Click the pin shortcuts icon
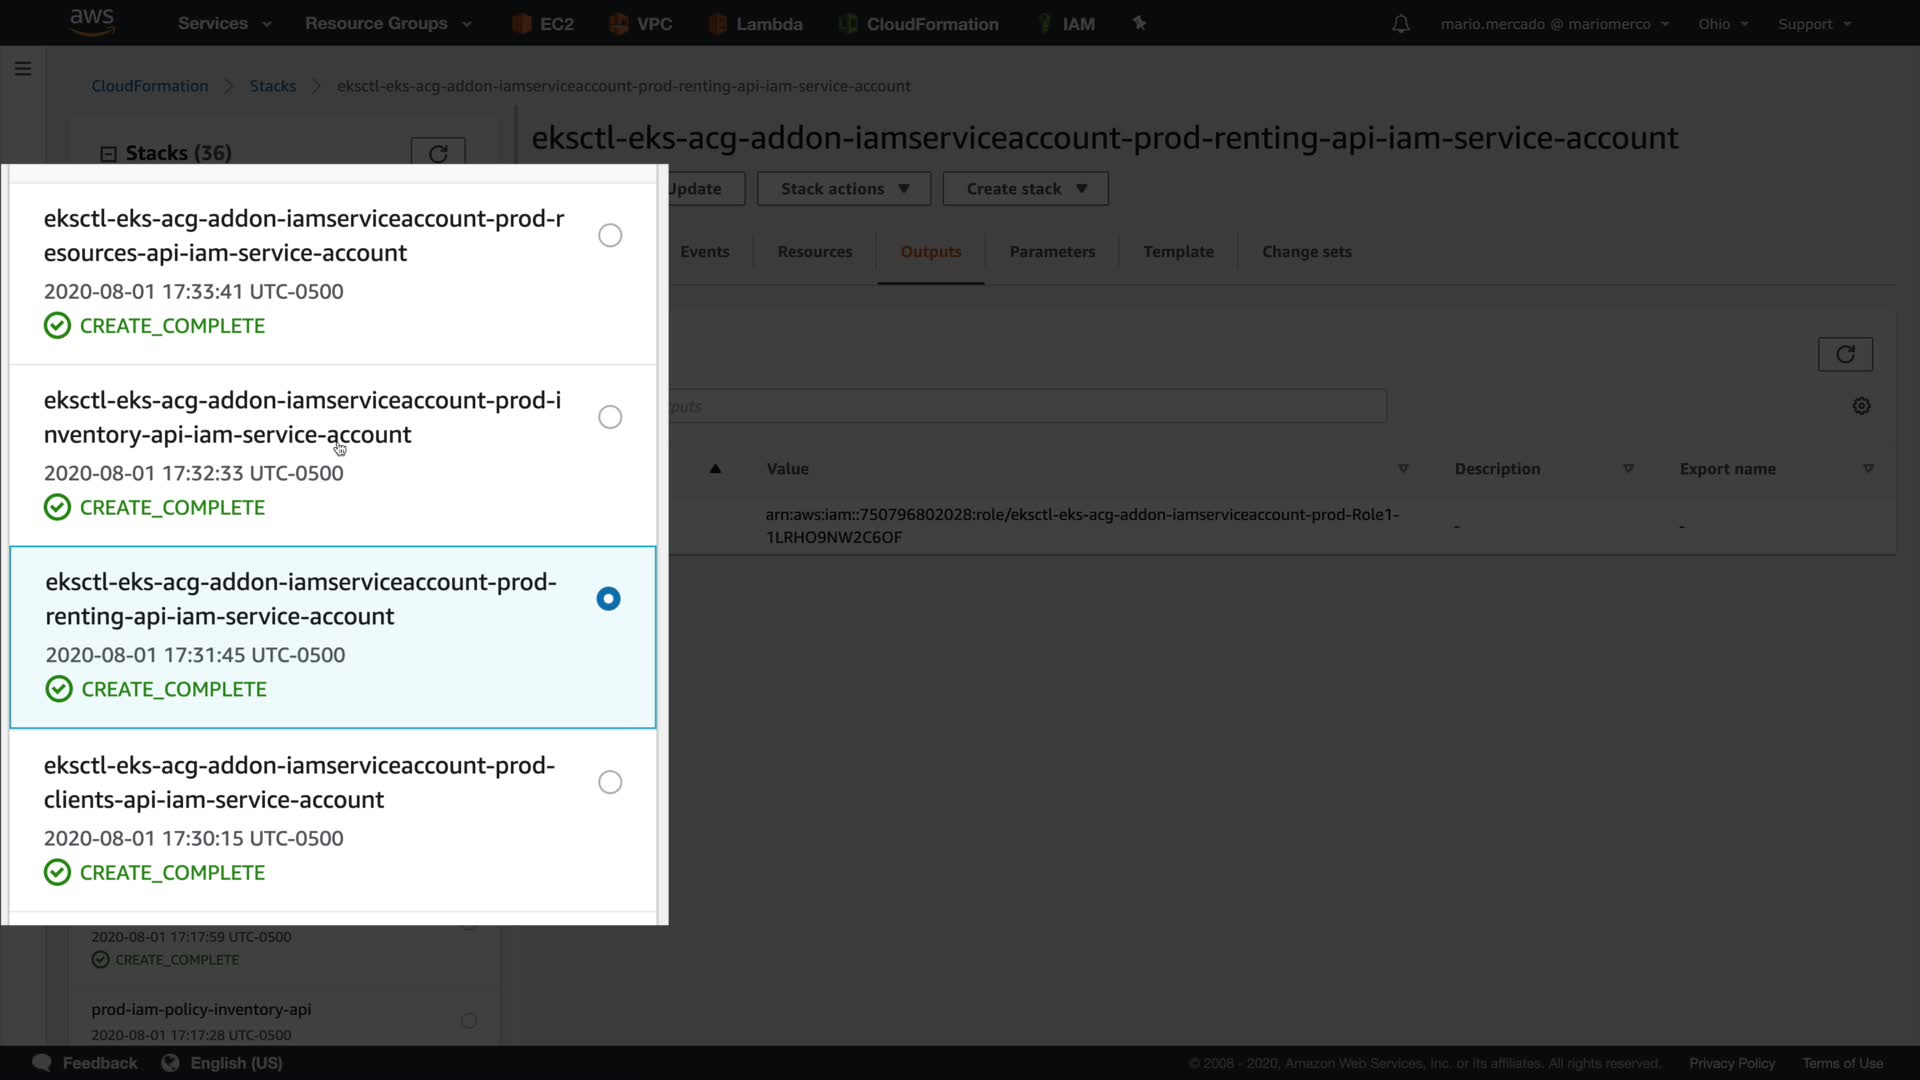 1139,23
